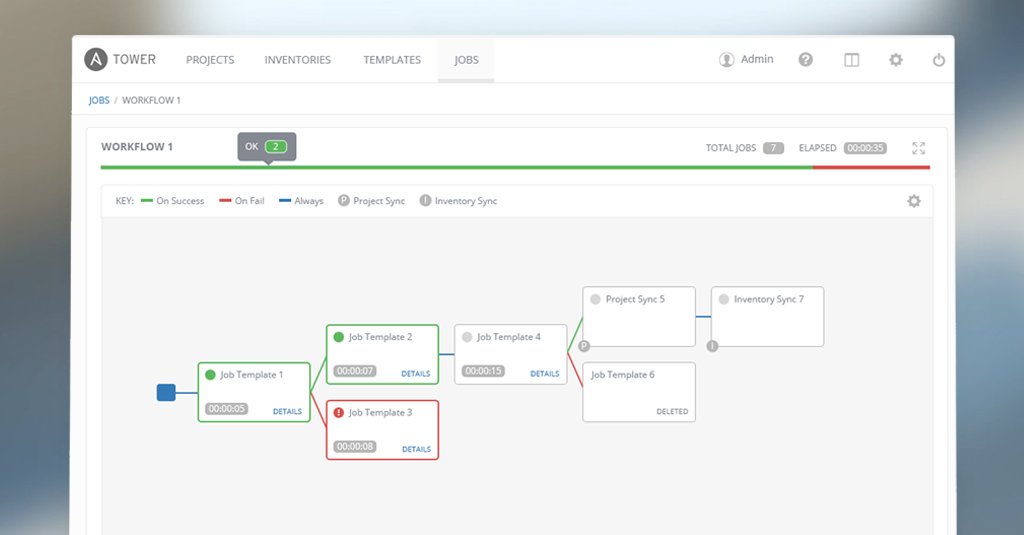The height and width of the screenshot is (535, 1024).
Task: Click the red failed progress bar segment
Action: [871, 168]
